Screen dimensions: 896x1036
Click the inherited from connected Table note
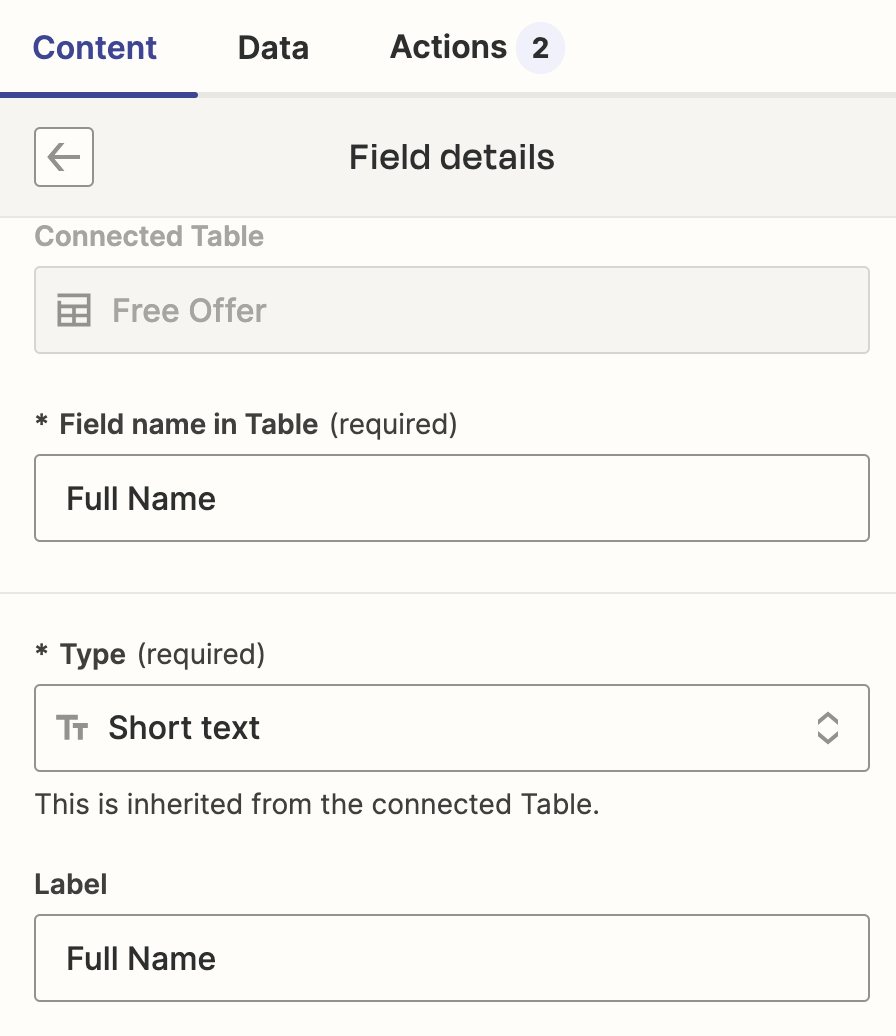(x=317, y=804)
